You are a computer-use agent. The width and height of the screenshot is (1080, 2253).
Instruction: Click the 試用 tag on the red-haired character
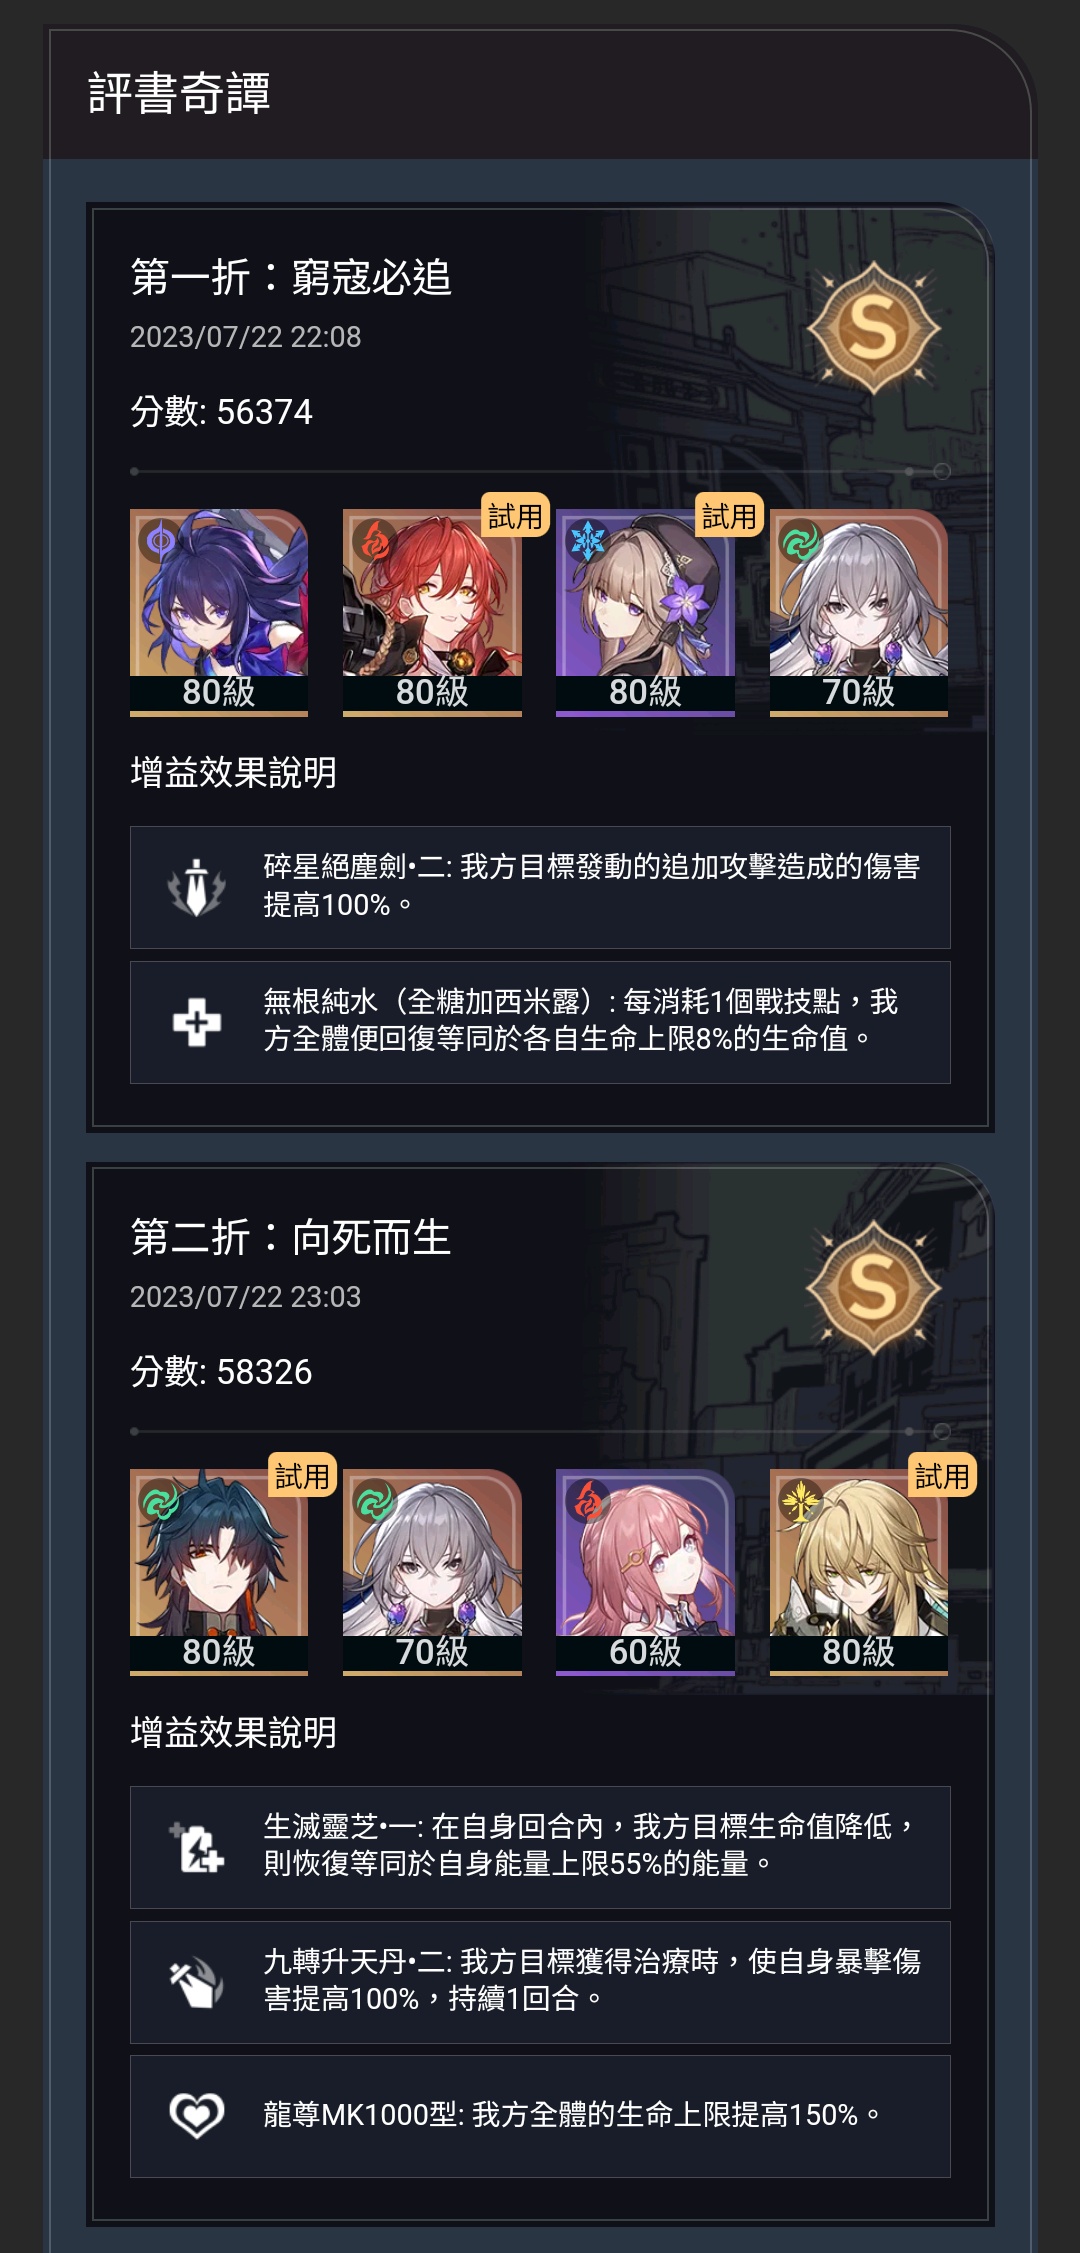coord(515,515)
